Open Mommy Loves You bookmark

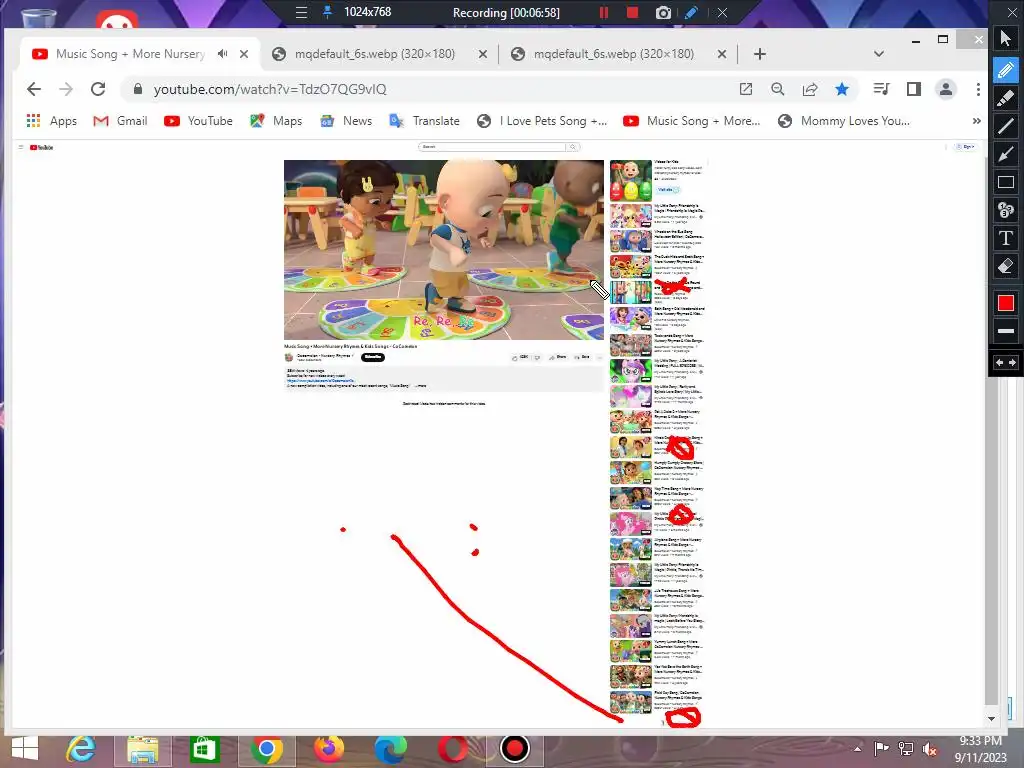[x=844, y=121]
